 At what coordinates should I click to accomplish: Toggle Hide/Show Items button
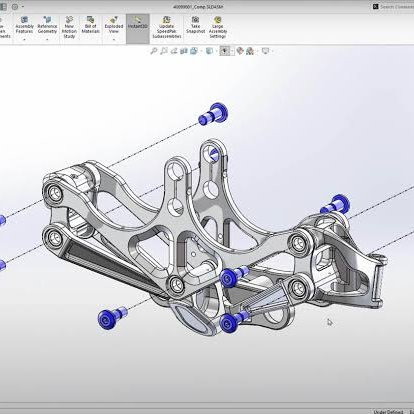[x=225, y=51]
